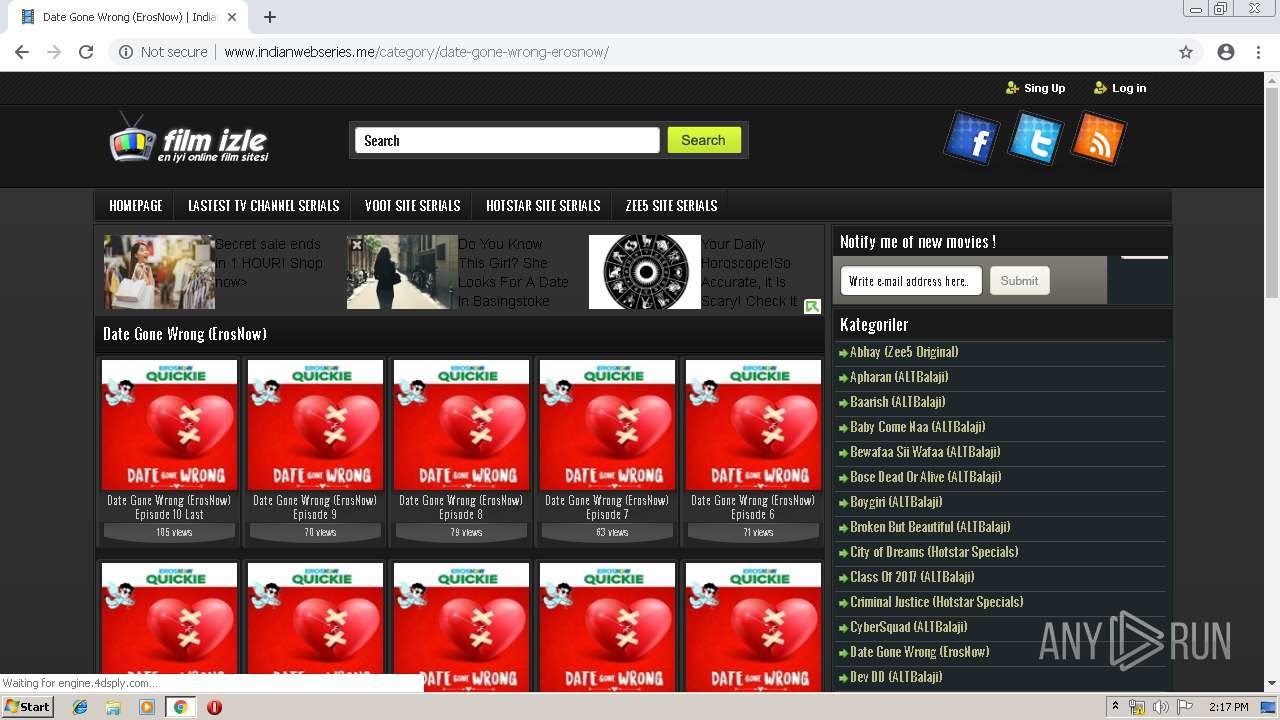Open Date Gone Wrong (ErosNow) sidebar category
The height and width of the screenshot is (720, 1280).
(x=920, y=652)
